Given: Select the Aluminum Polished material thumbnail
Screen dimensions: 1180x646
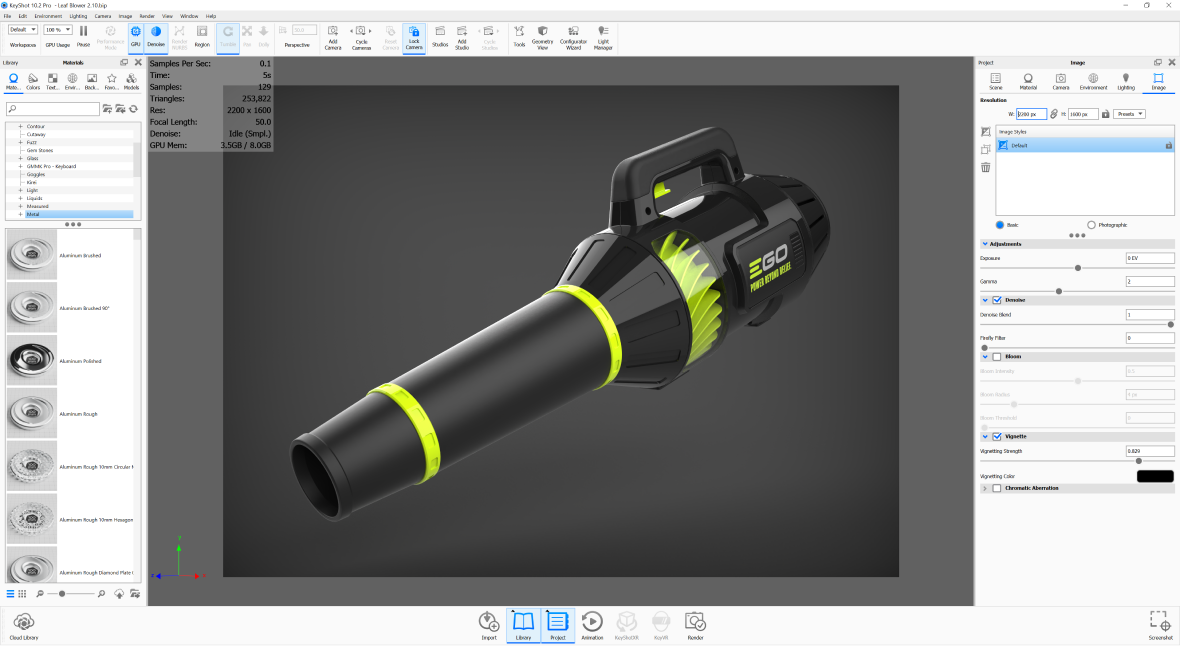Looking at the screenshot, I should (x=31, y=361).
